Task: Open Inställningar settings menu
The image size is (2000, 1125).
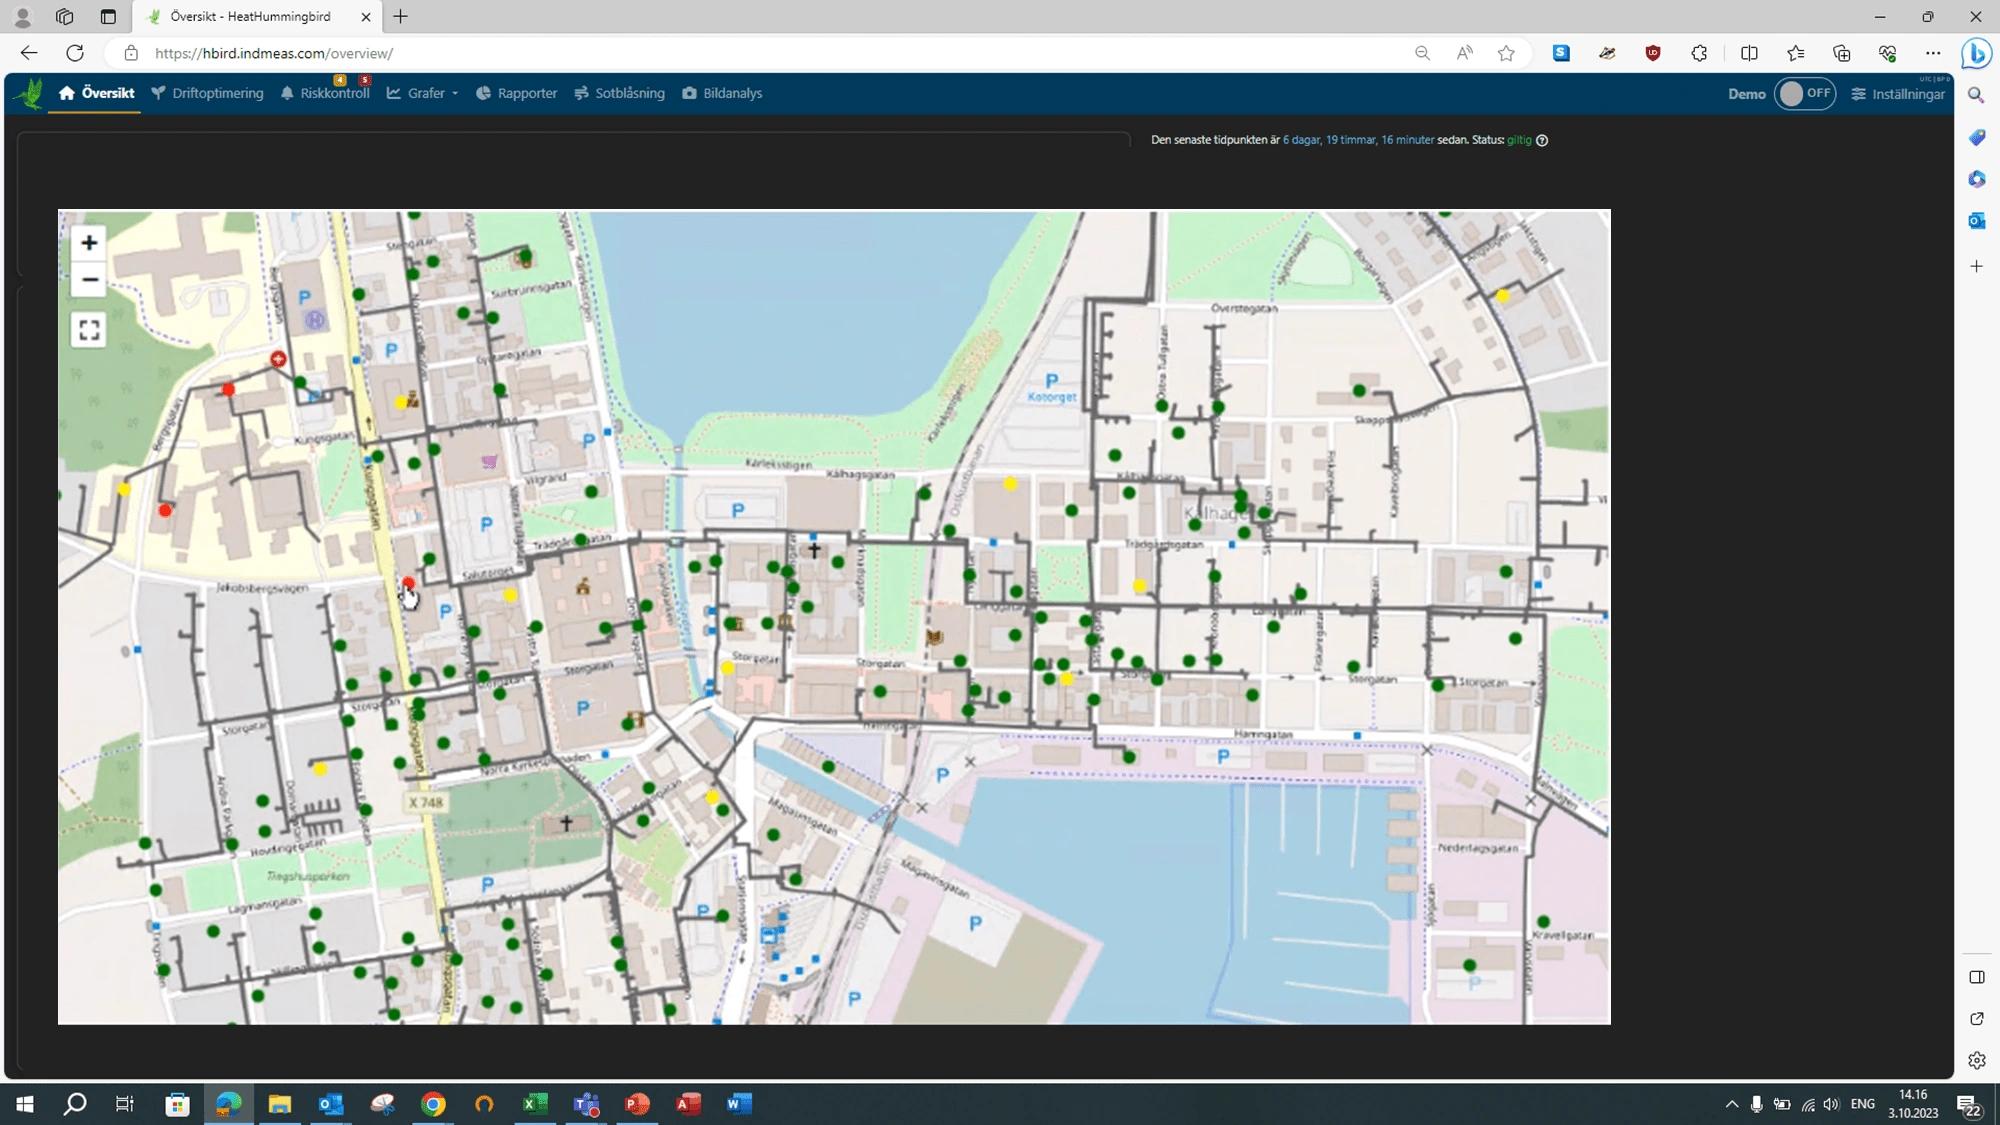Action: [x=1898, y=94]
